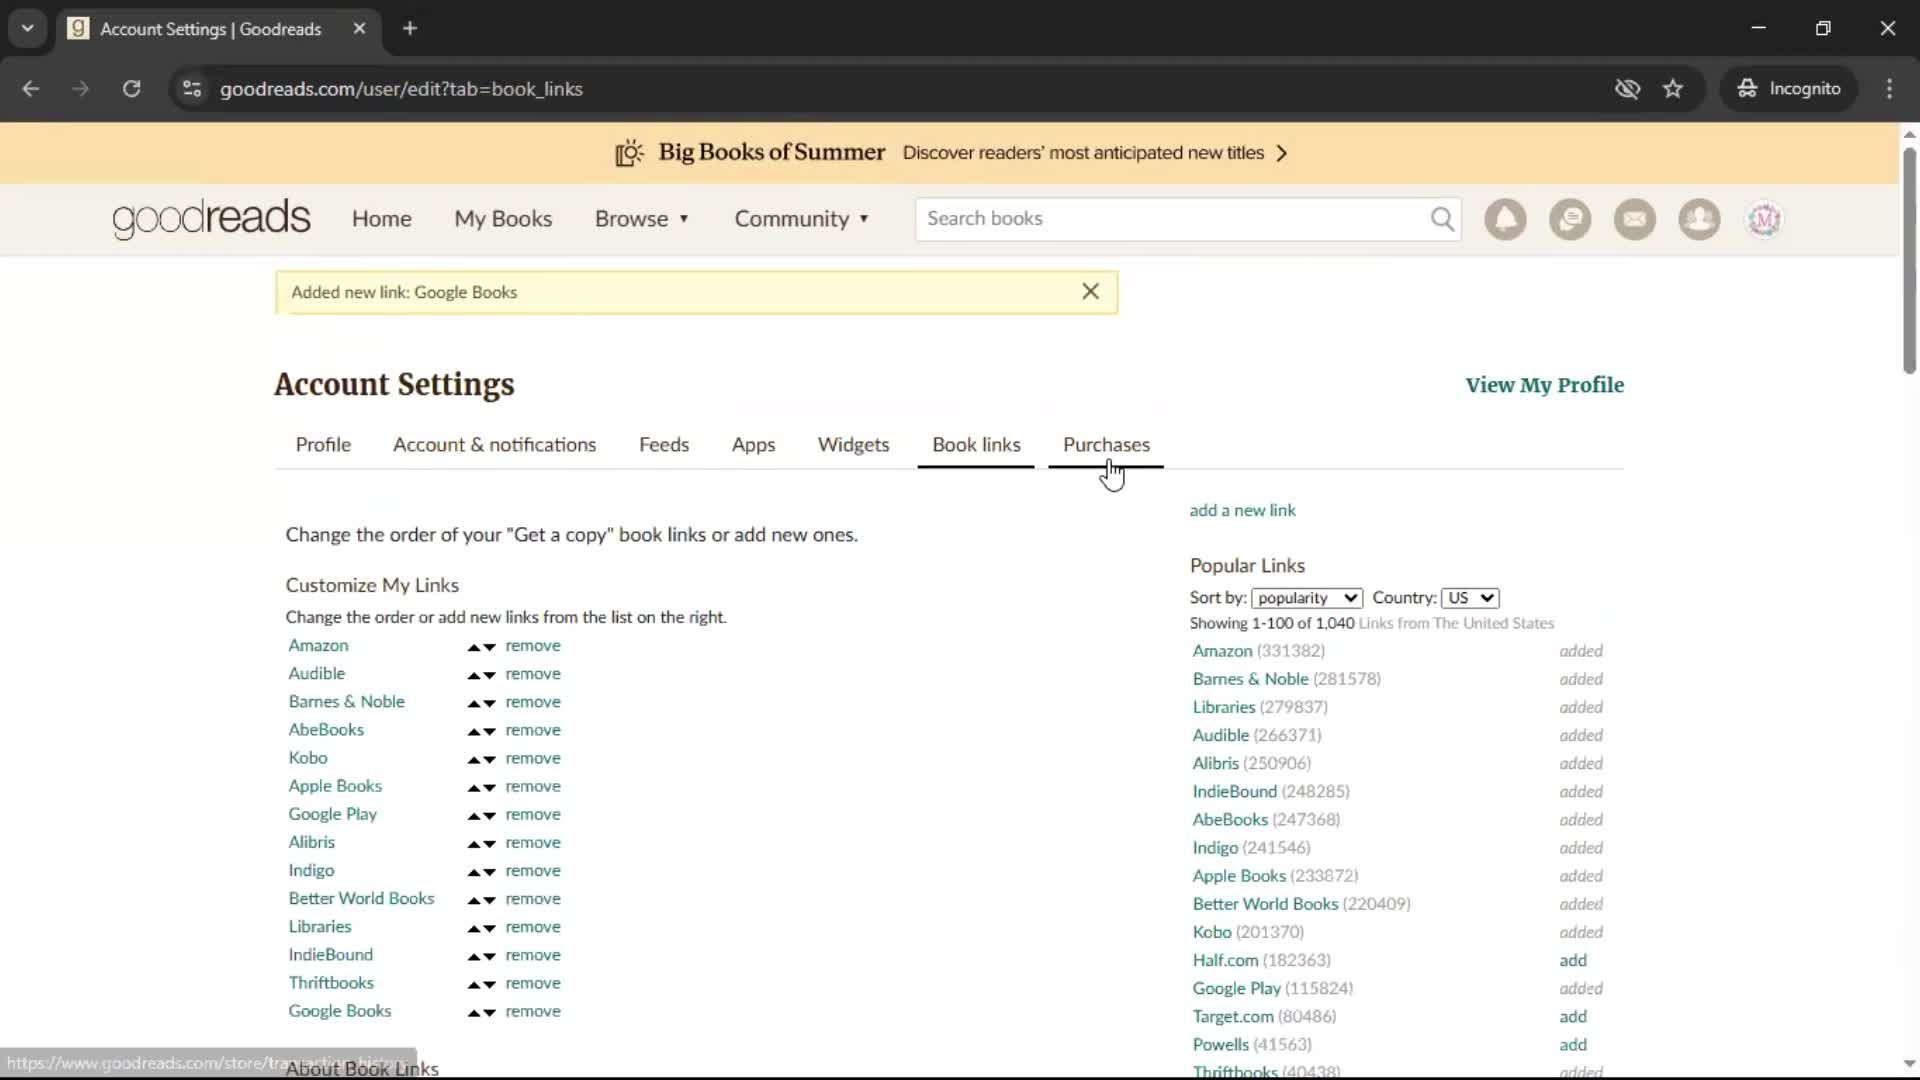Add Target.com to my links
This screenshot has width=1920, height=1080.
tap(1573, 1016)
